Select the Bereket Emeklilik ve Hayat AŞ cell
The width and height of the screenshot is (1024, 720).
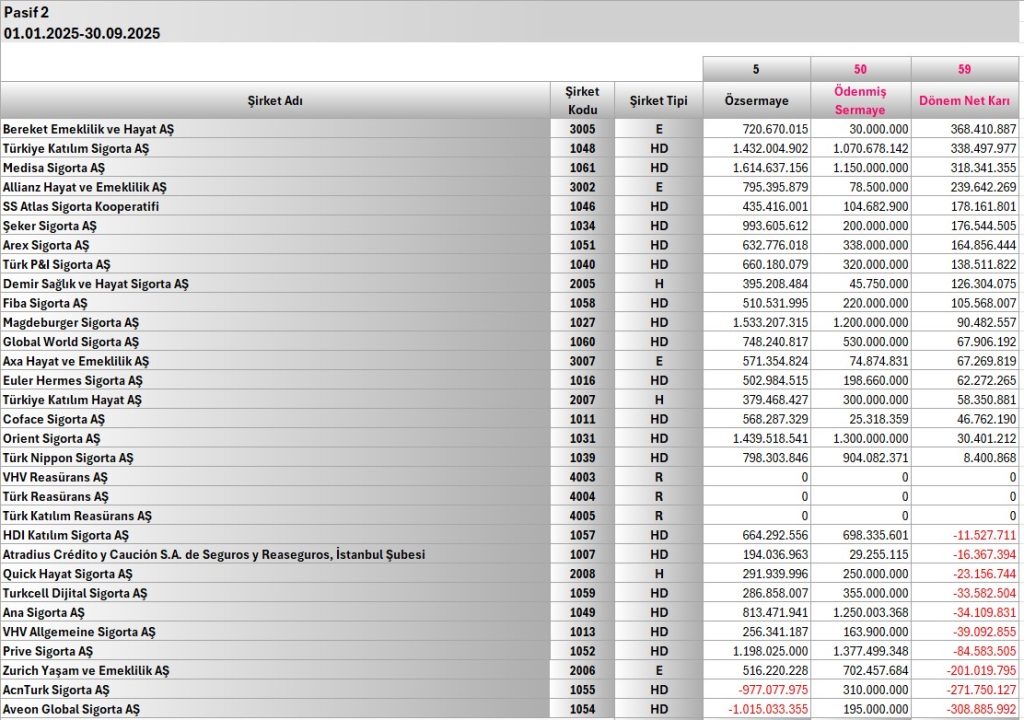[88, 129]
